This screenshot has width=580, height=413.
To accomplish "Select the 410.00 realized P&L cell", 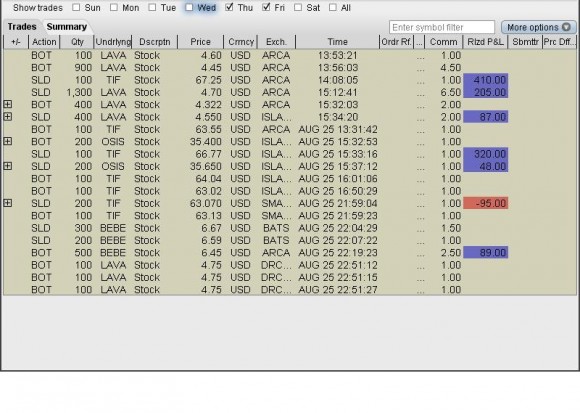I will [486, 80].
